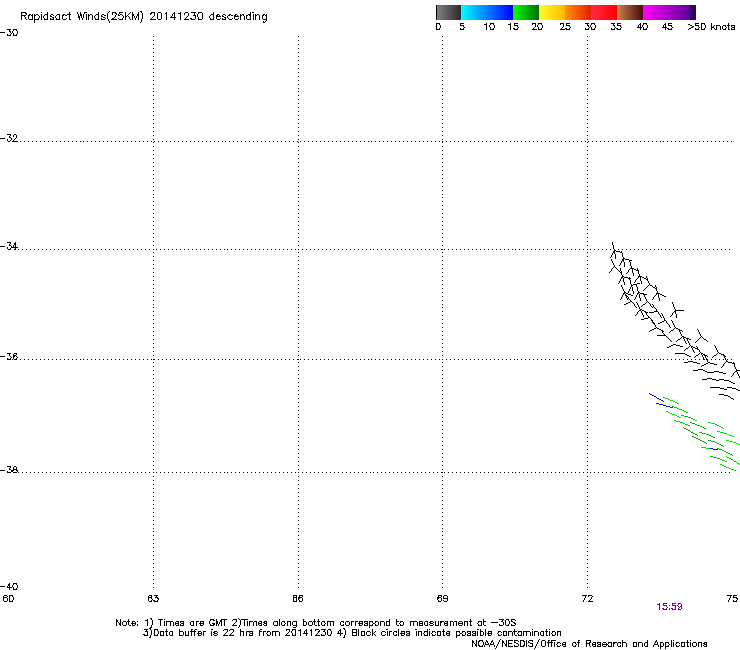
Task: Select the magenta-purple 40-50 knots color segment
Action: point(669,12)
